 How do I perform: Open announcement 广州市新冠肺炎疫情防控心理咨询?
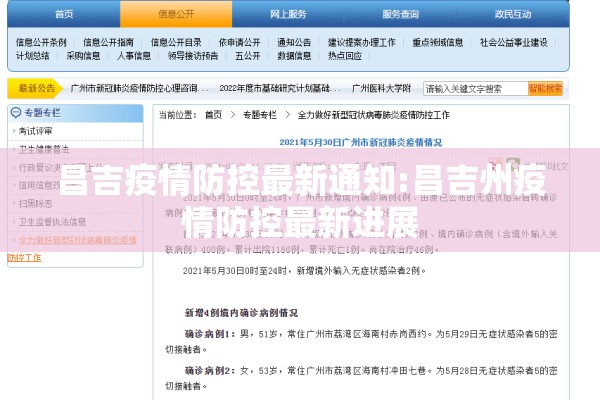(x=140, y=88)
